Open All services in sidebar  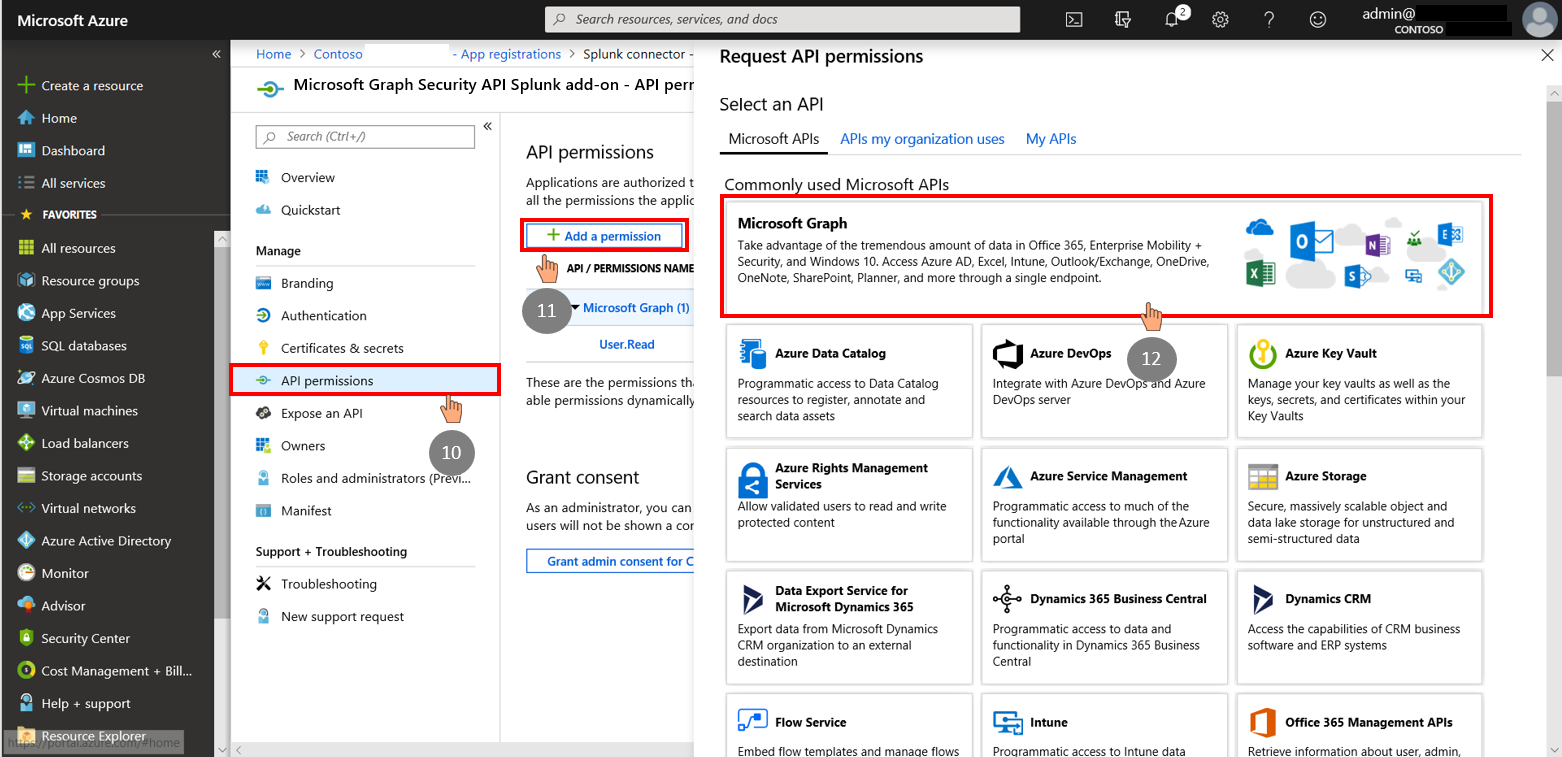(73, 183)
